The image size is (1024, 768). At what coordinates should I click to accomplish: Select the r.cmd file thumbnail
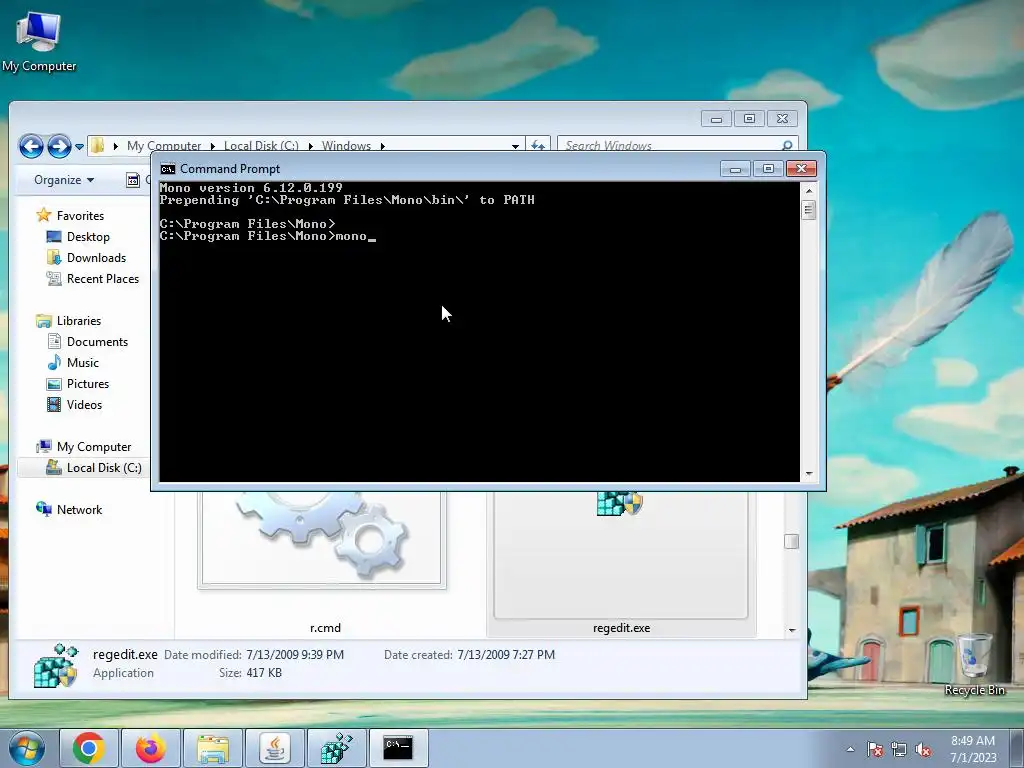click(322, 539)
